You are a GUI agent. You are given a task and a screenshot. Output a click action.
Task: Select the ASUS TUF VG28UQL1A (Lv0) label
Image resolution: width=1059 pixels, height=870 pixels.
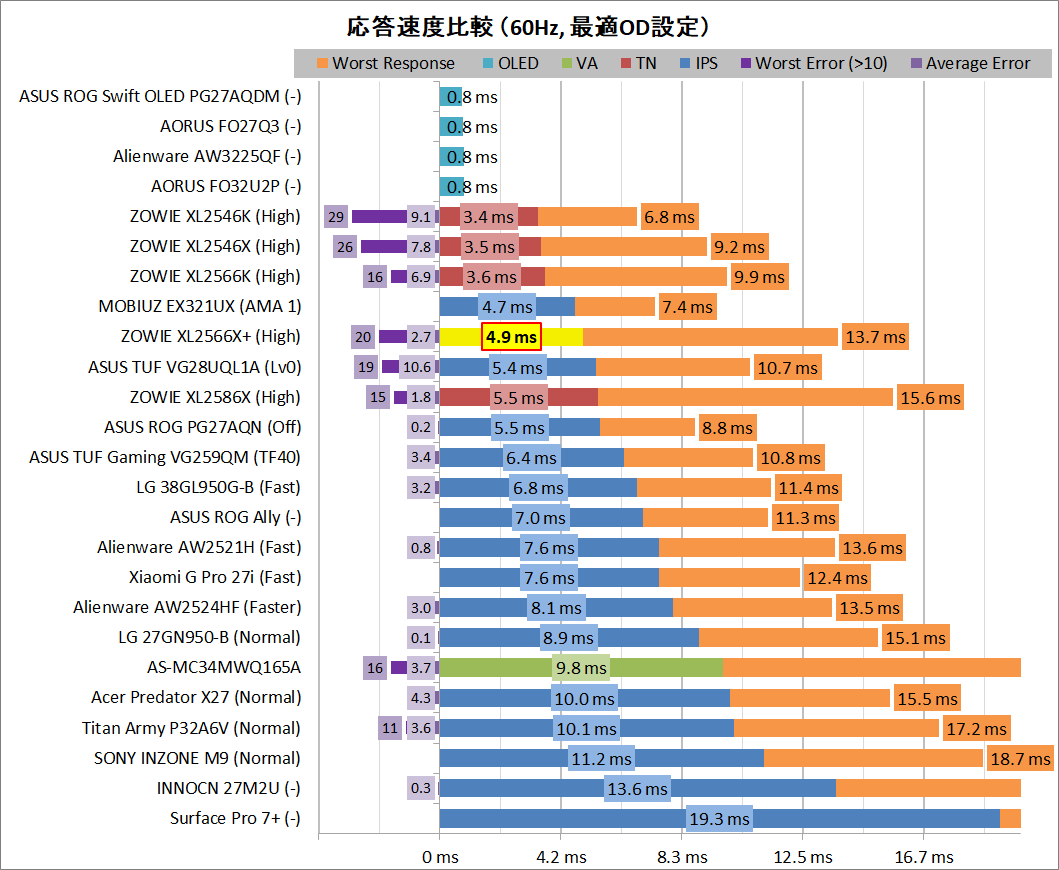coord(195,367)
